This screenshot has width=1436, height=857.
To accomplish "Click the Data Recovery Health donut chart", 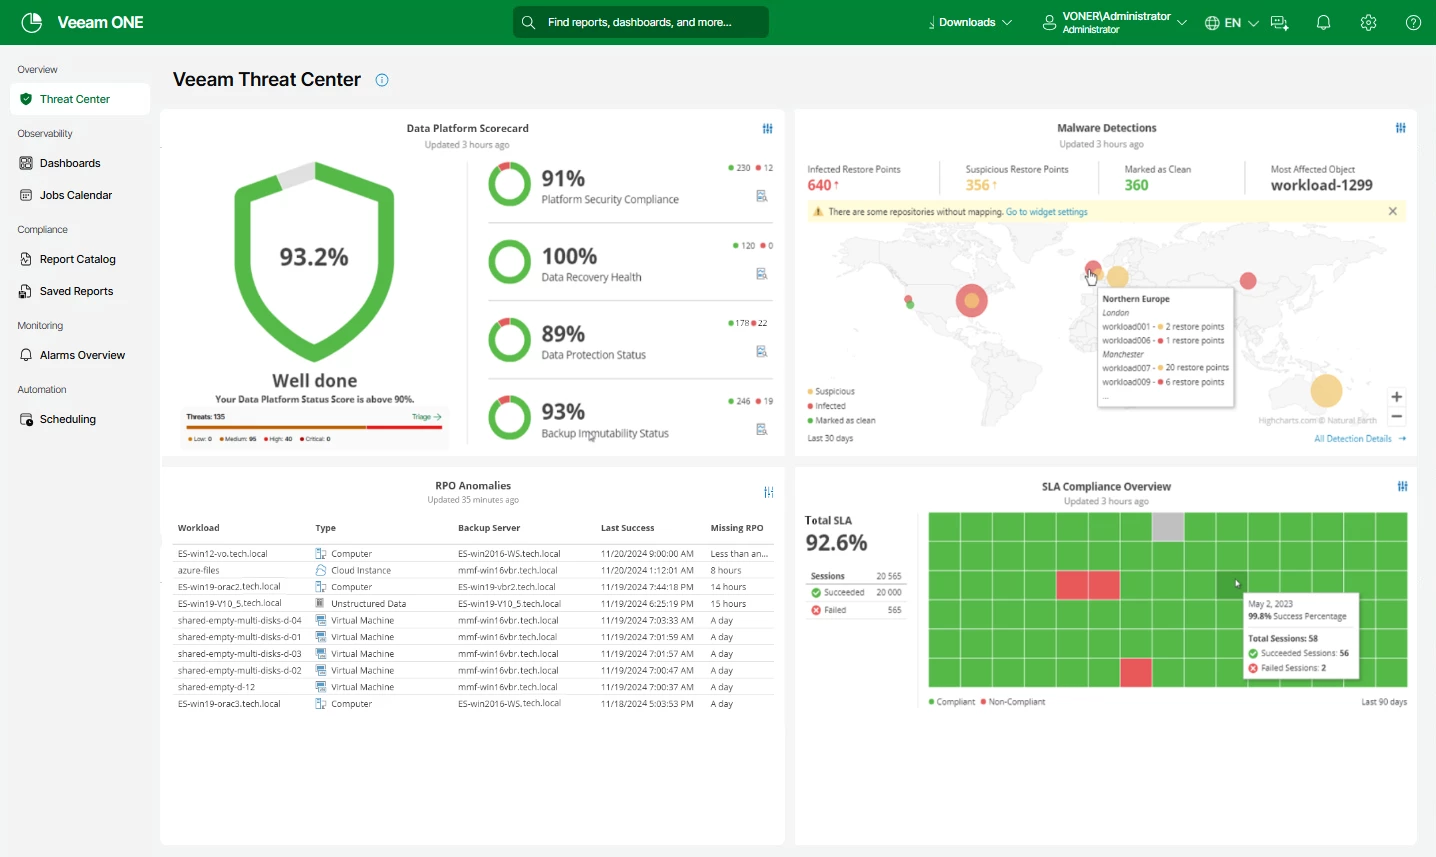I will [510, 262].
